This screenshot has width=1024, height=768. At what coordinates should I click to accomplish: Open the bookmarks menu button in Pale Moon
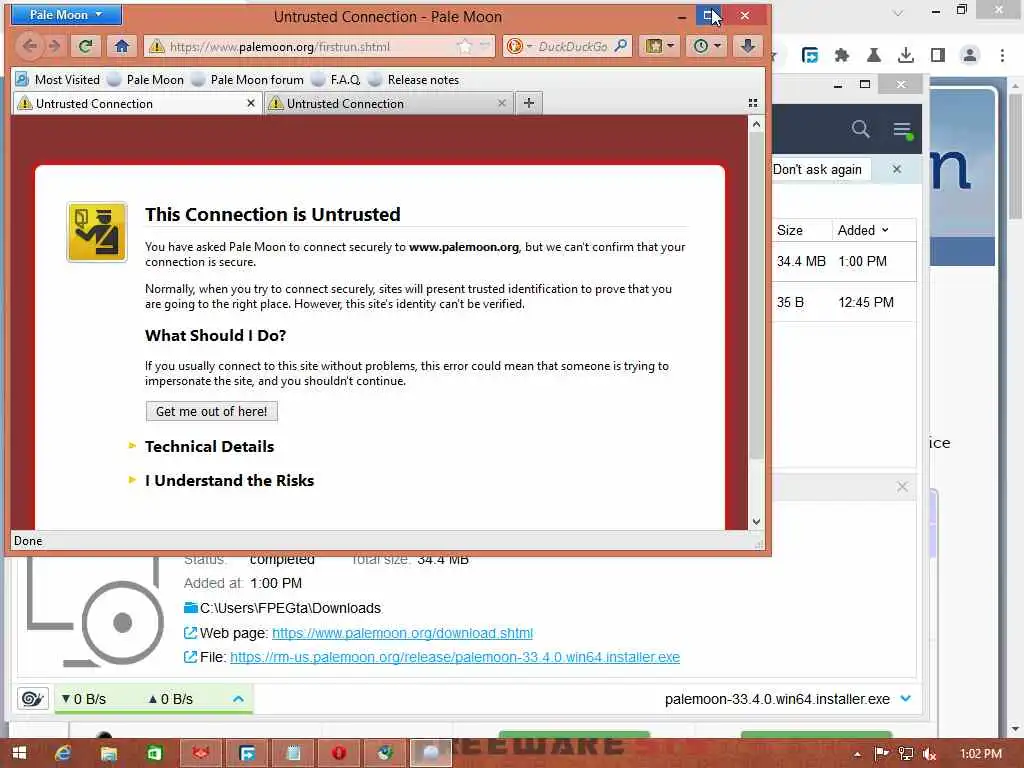tap(660, 46)
